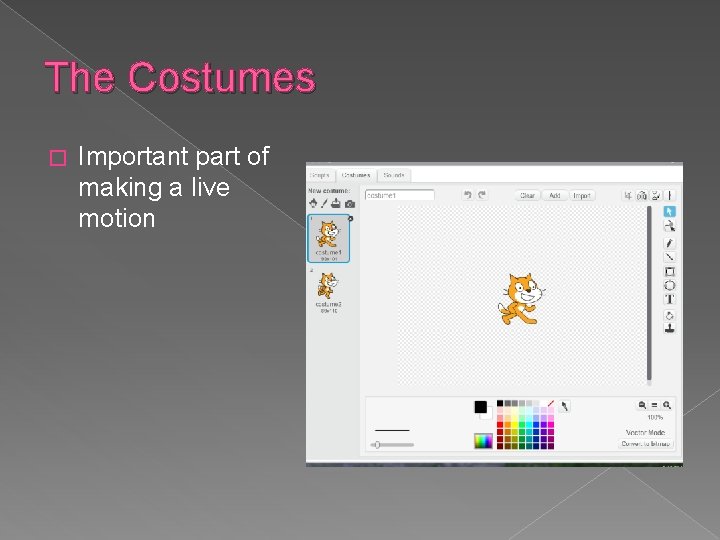
Task: Zoom out the paint canvas
Action: tap(642, 405)
